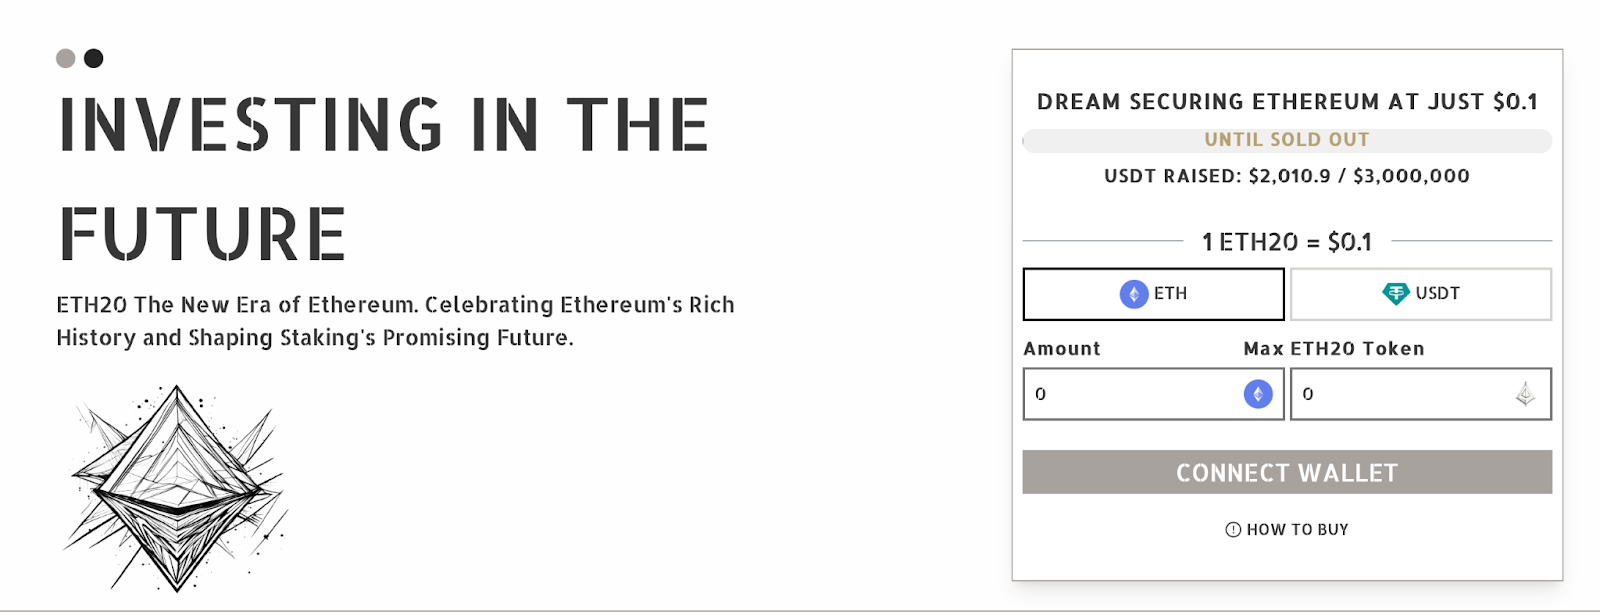The width and height of the screenshot is (1600, 615).
Task: Click the Ethereum coin icon inside the Amount field
Action: pos(1258,394)
